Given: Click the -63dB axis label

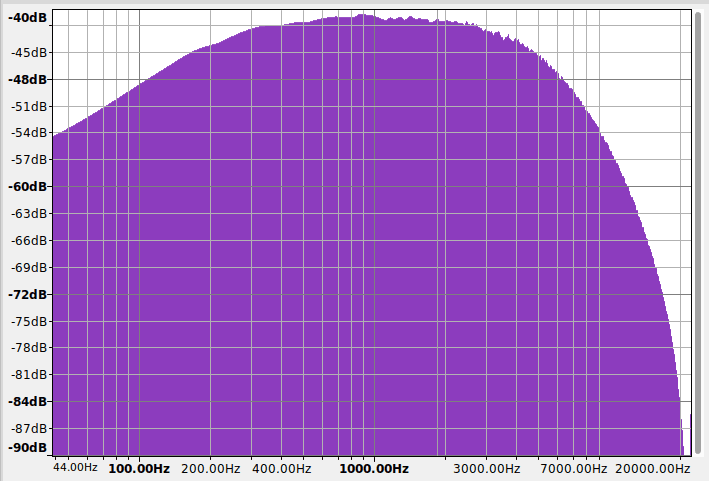Looking at the screenshot, I should tap(29, 213).
